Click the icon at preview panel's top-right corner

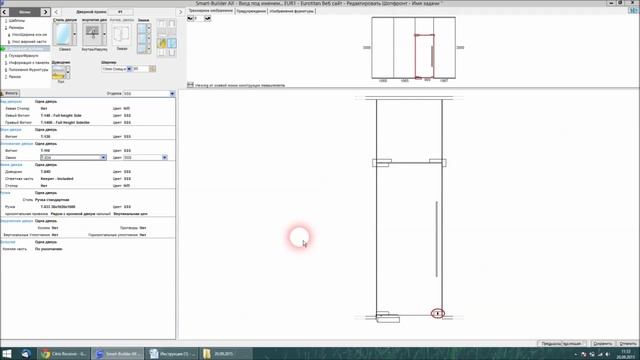tap(633, 11)
